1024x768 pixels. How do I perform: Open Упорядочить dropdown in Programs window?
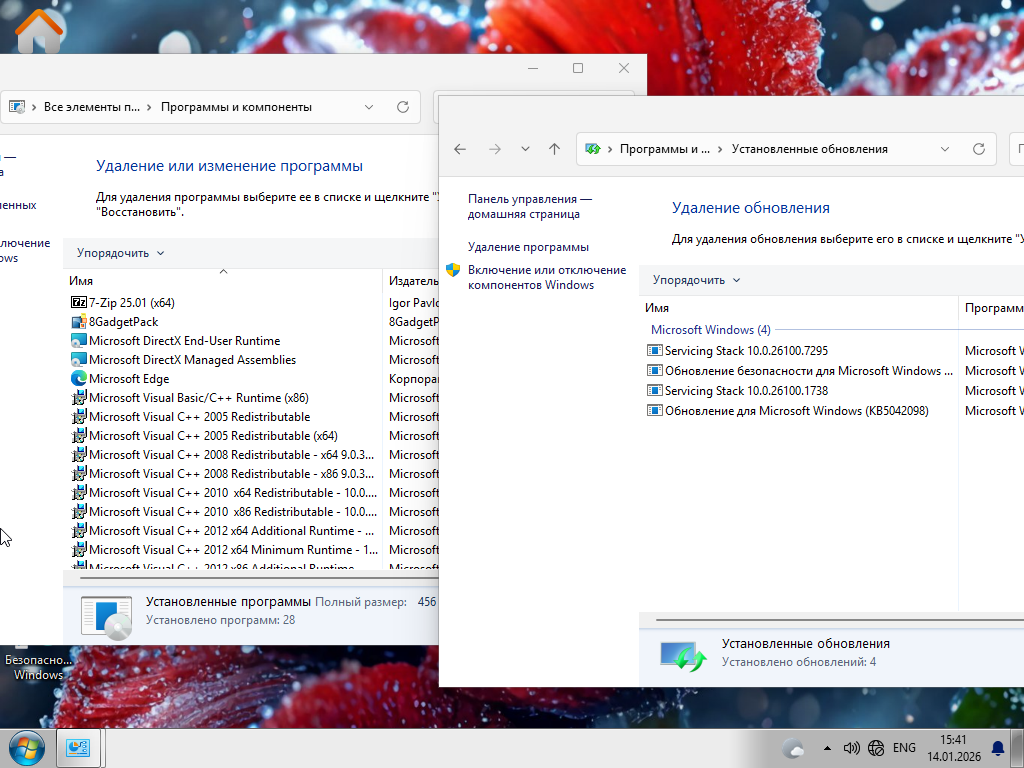coord(120,253)
